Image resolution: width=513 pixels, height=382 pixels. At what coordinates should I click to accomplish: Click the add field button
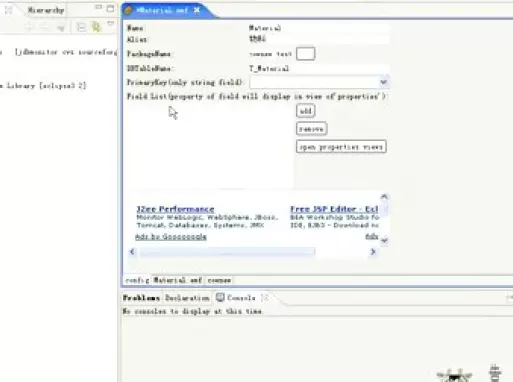click(306, 111)
